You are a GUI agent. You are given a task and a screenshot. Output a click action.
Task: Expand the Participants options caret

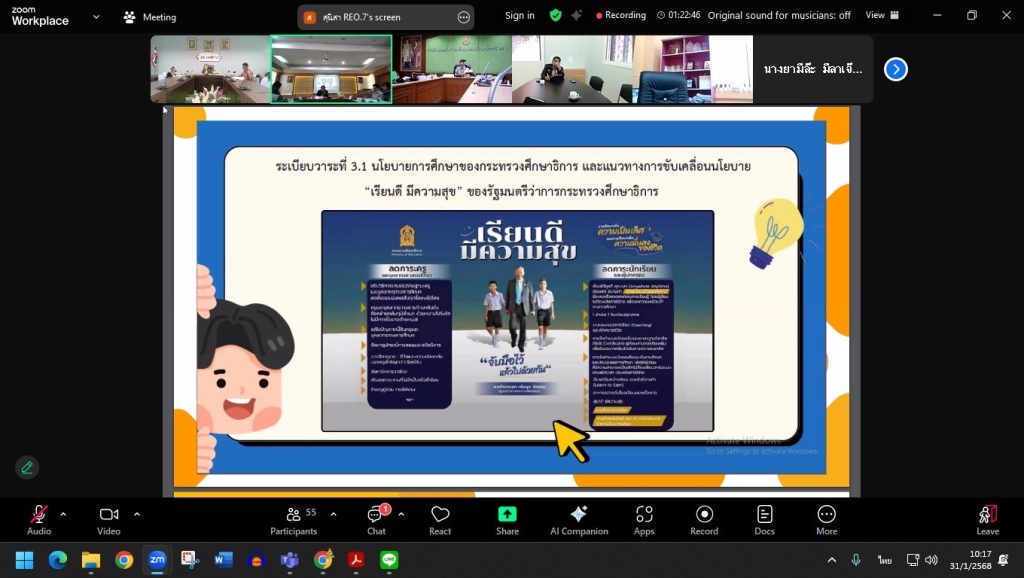coord(334,515)
